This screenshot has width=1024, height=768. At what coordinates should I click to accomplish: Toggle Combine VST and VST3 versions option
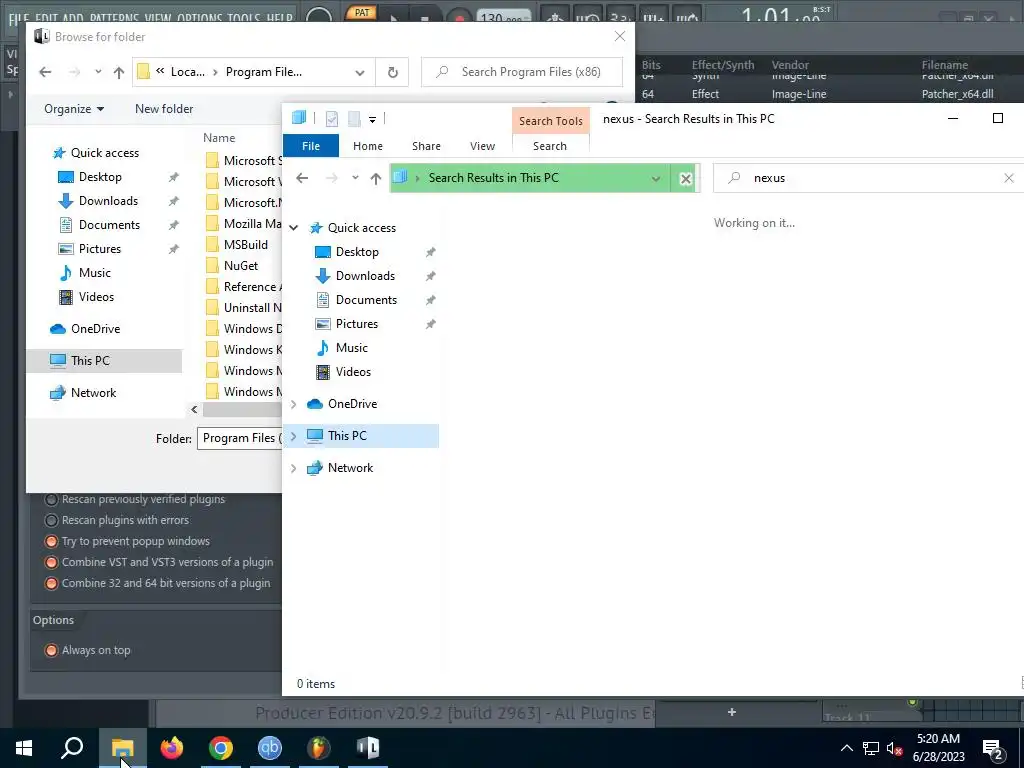51,562
